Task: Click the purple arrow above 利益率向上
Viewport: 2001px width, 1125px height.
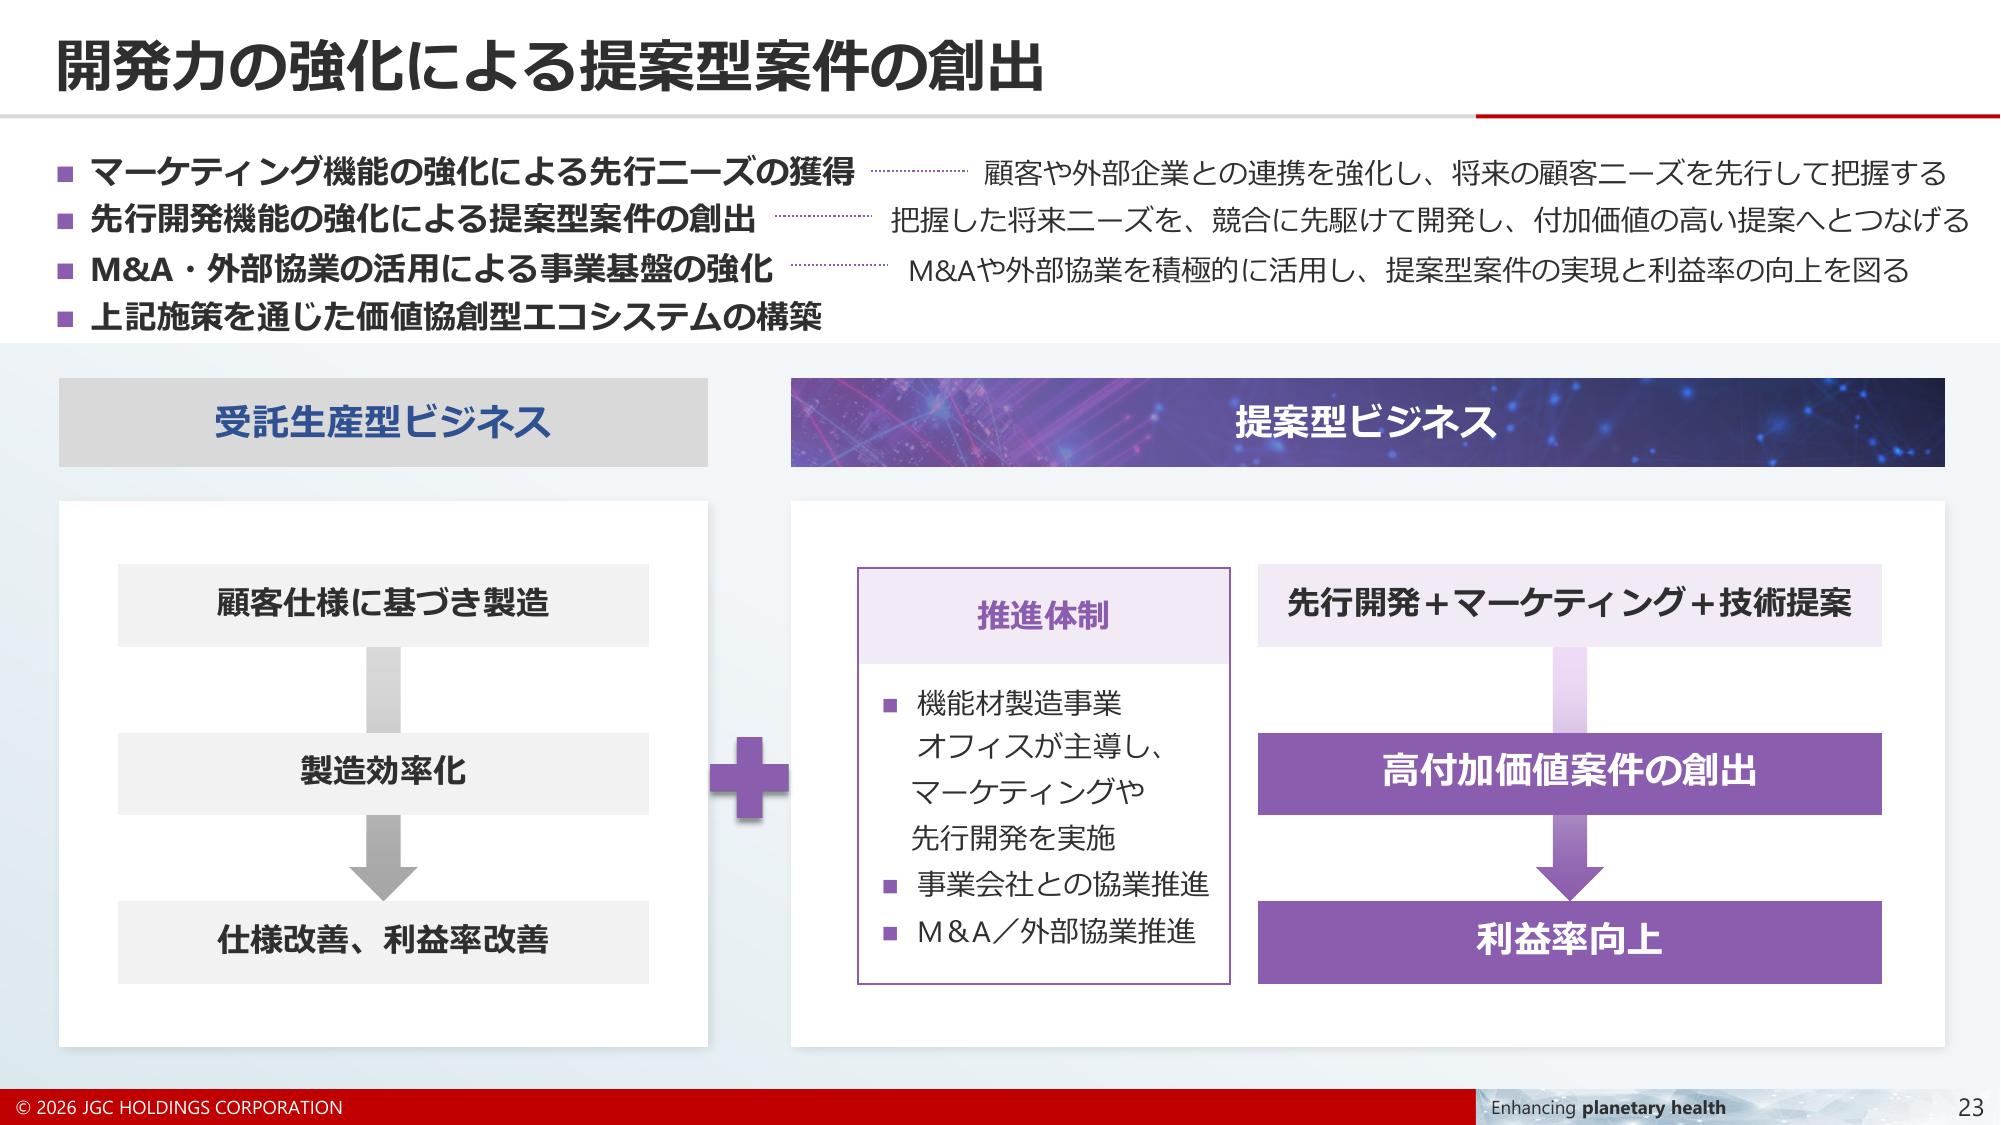Action: pos(1569,858)
